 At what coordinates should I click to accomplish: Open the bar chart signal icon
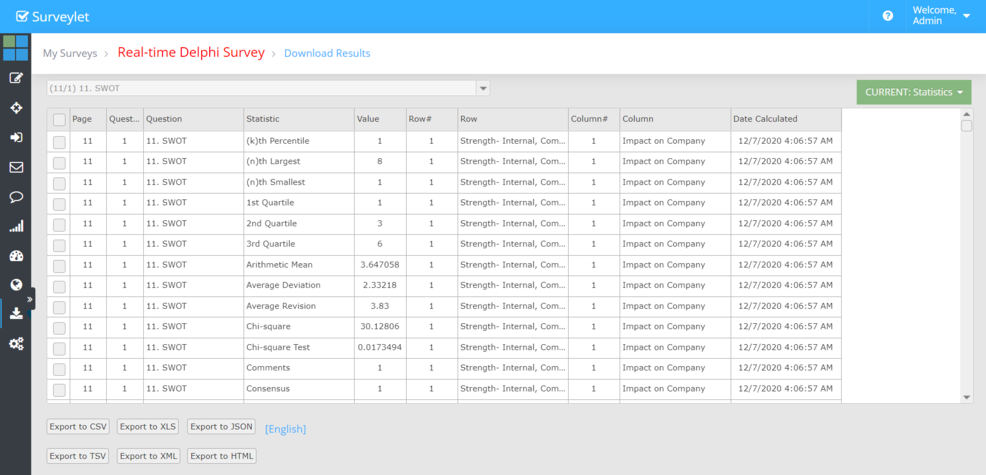pos(16,226)
